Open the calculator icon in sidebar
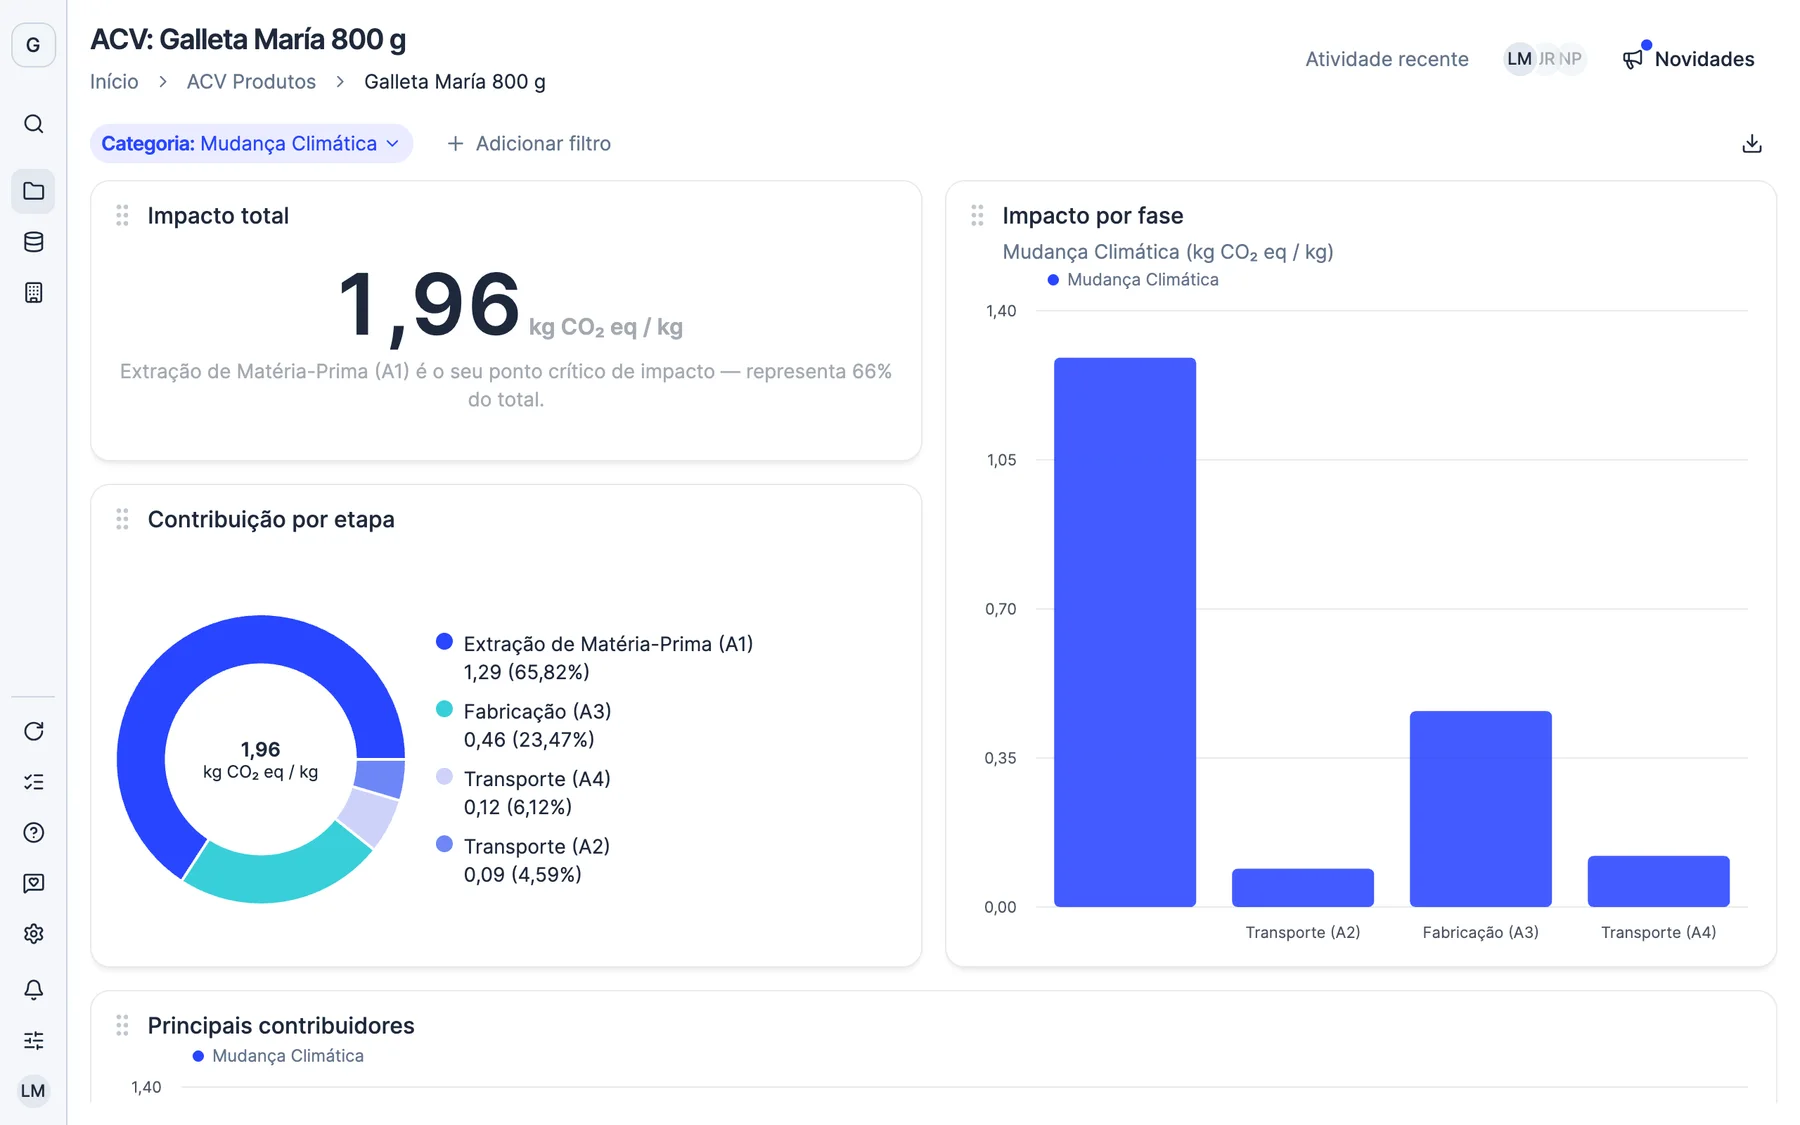1800x1125 pixels. pos(33,293)
